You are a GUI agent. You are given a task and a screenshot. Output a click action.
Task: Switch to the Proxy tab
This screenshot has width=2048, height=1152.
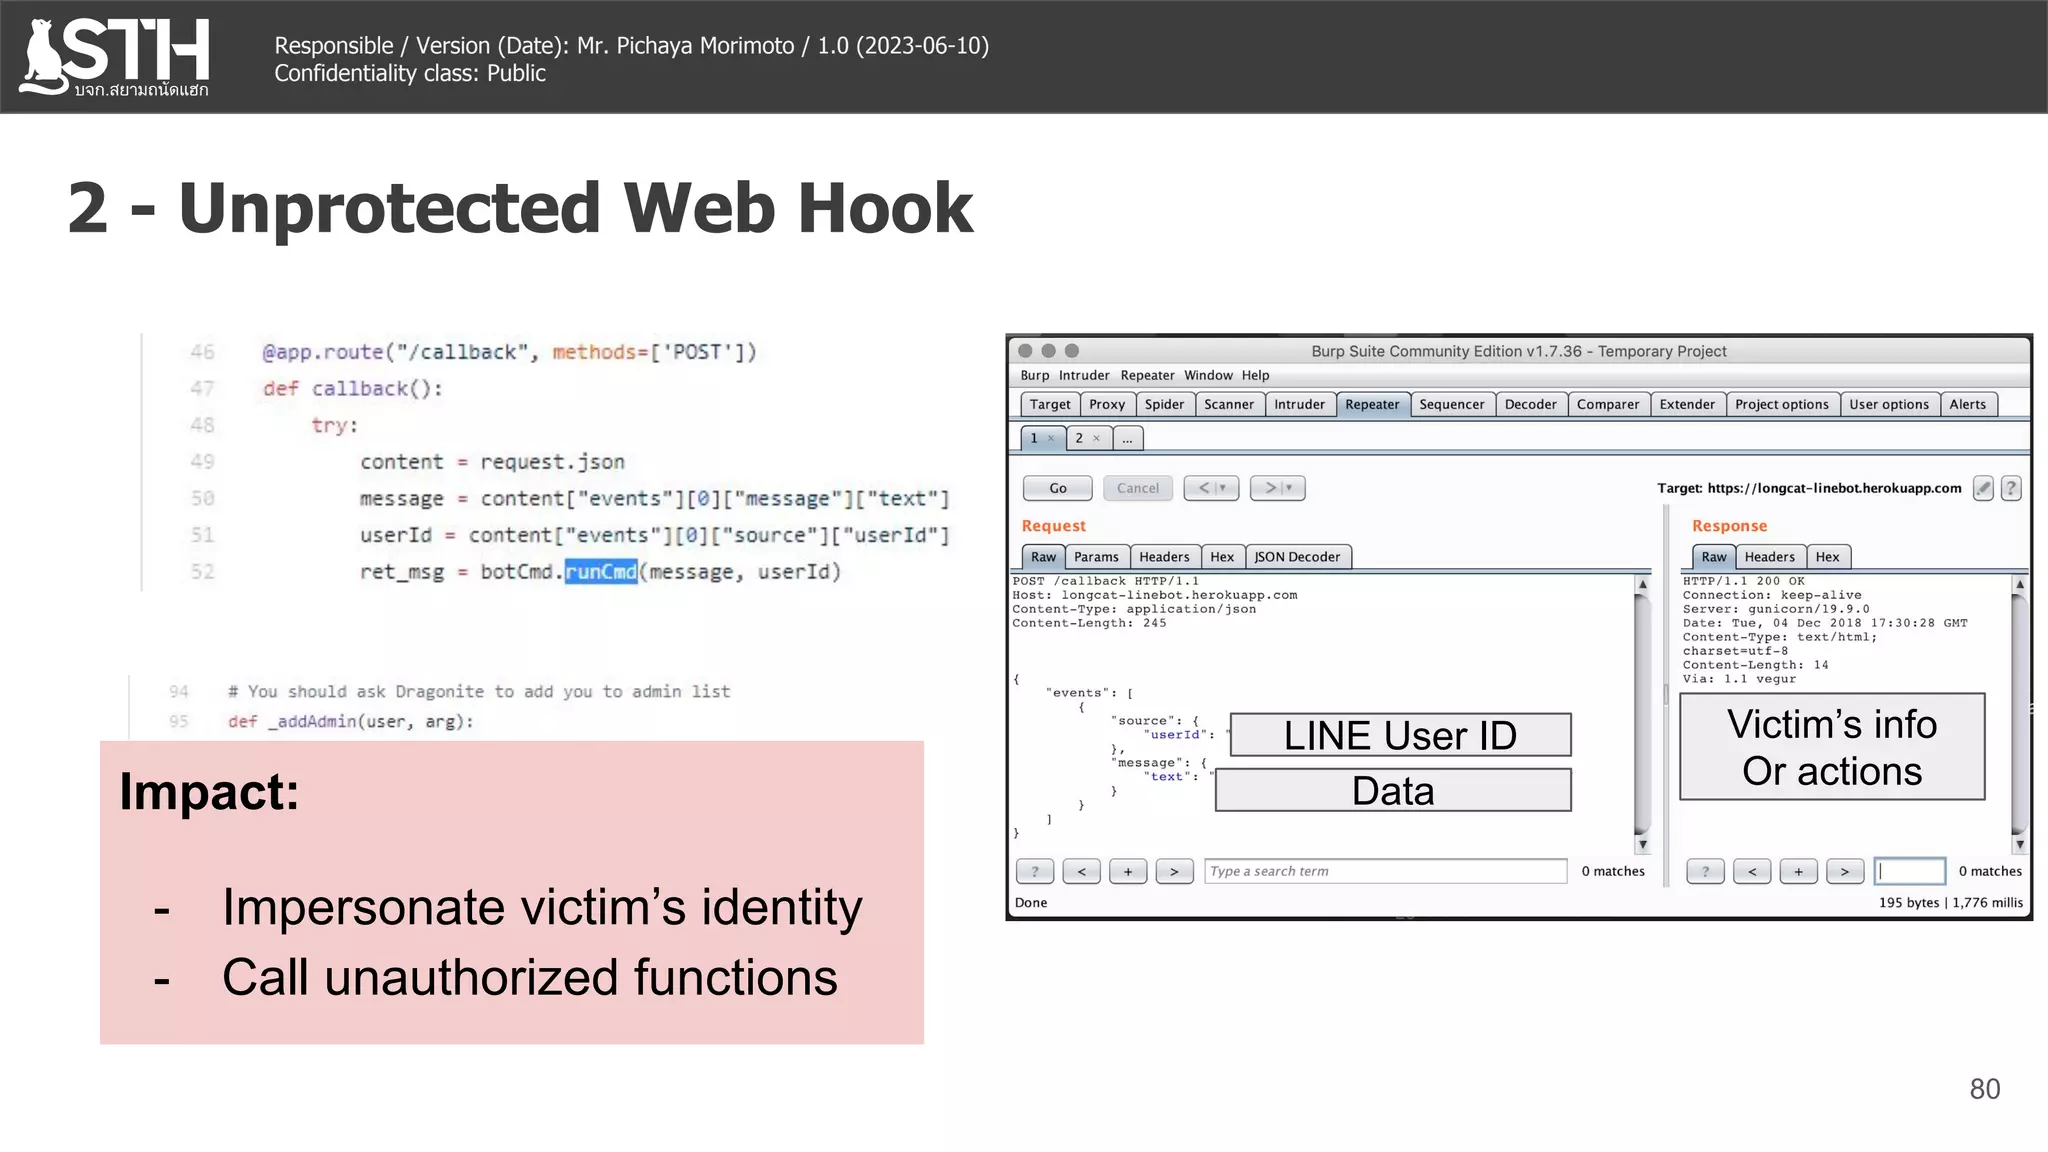pos(1107,404)
